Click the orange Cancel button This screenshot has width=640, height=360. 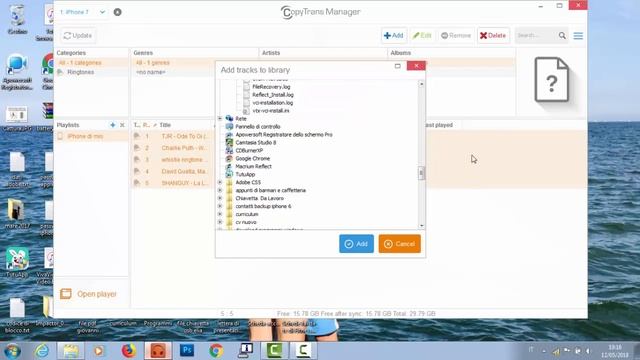point(399,244)
